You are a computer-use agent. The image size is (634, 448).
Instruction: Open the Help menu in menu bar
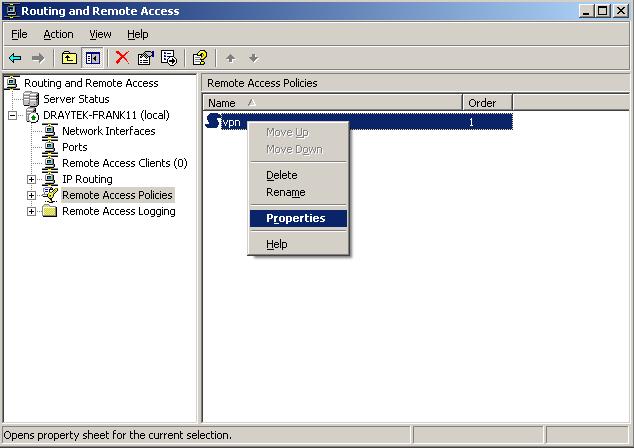coord(137,34)
